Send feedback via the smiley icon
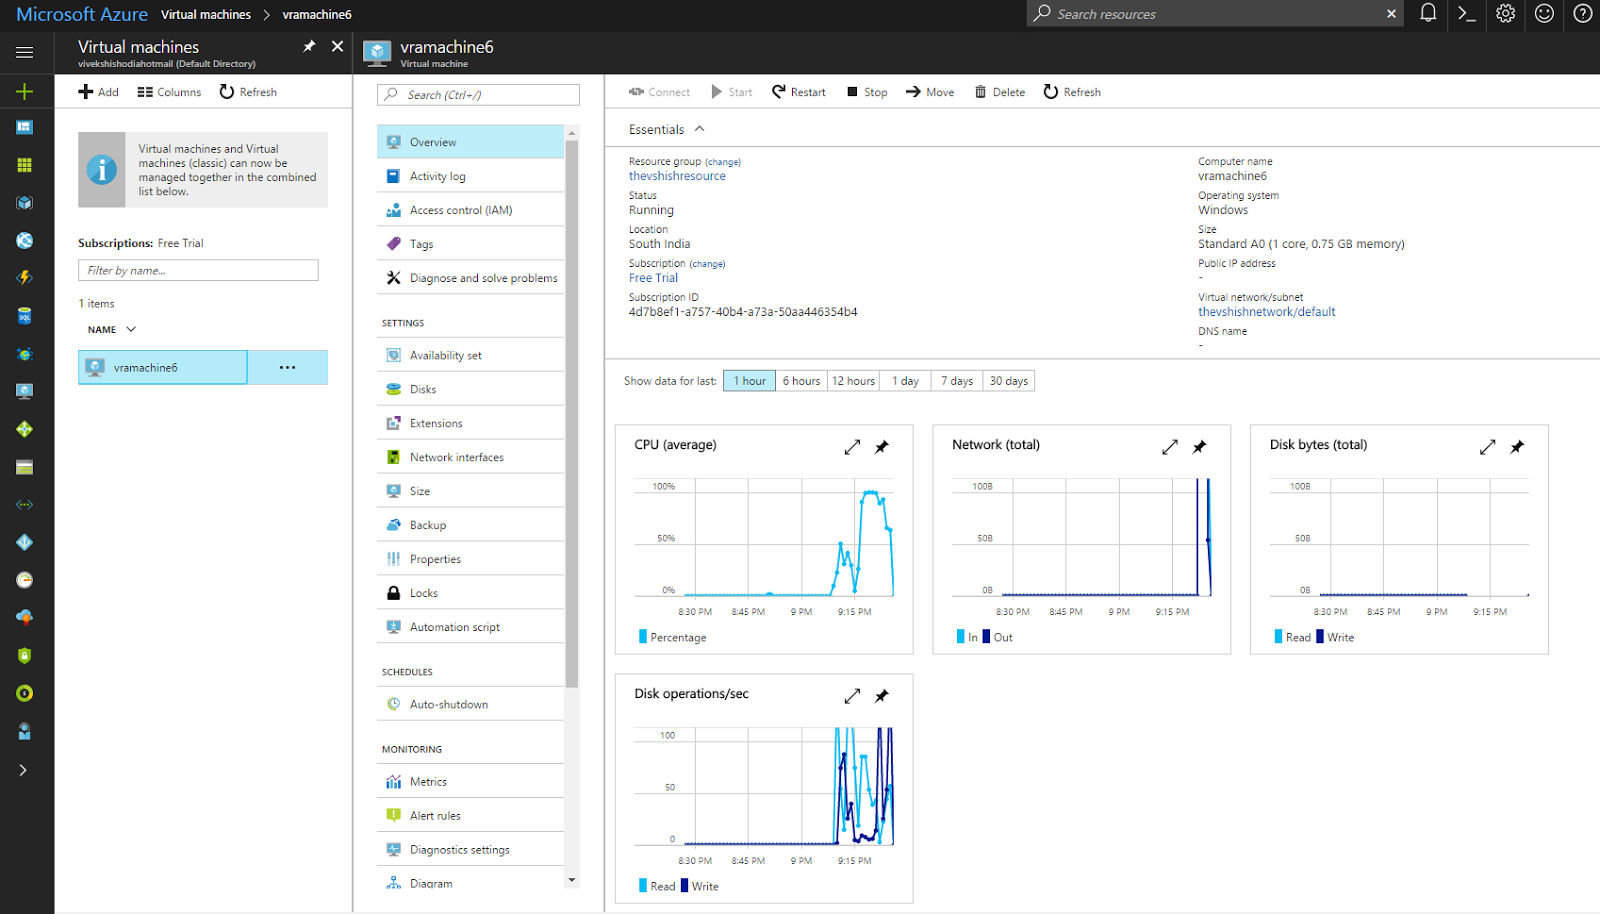The width and height of the screenshot is (1600, 914). point(1544,14)
